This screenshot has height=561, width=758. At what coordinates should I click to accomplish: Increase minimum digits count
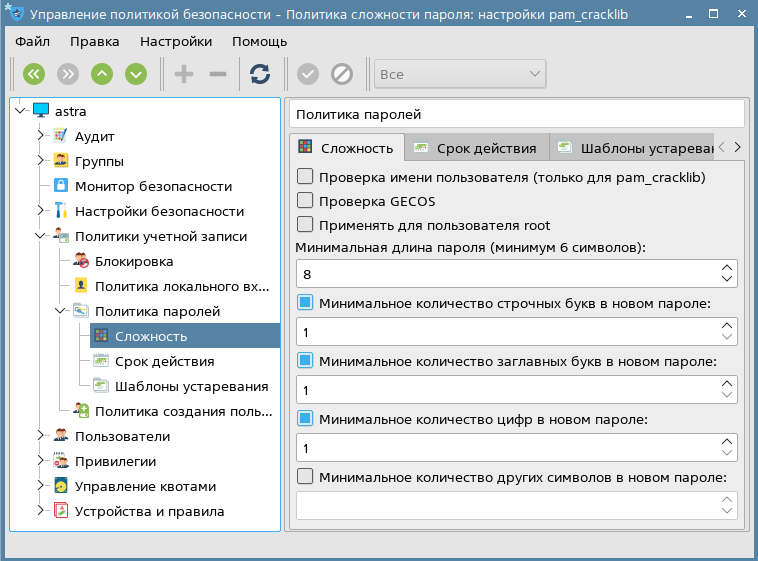tap(727, 442)
